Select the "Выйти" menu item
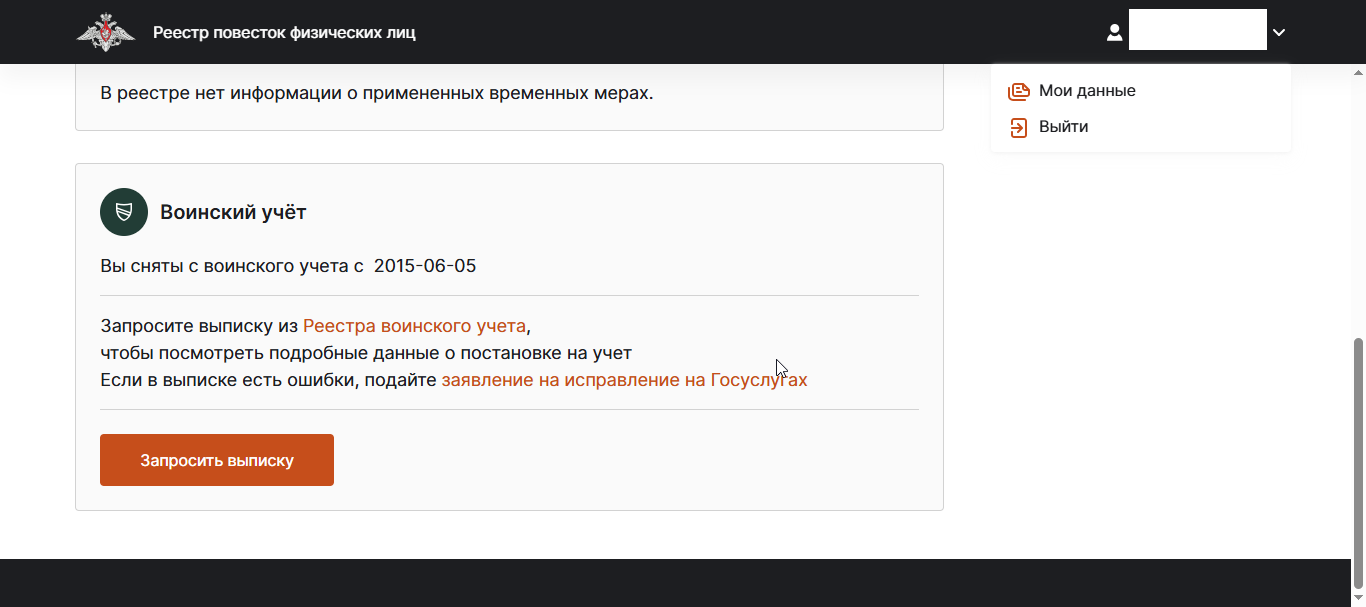 (x=1063, y=127)
